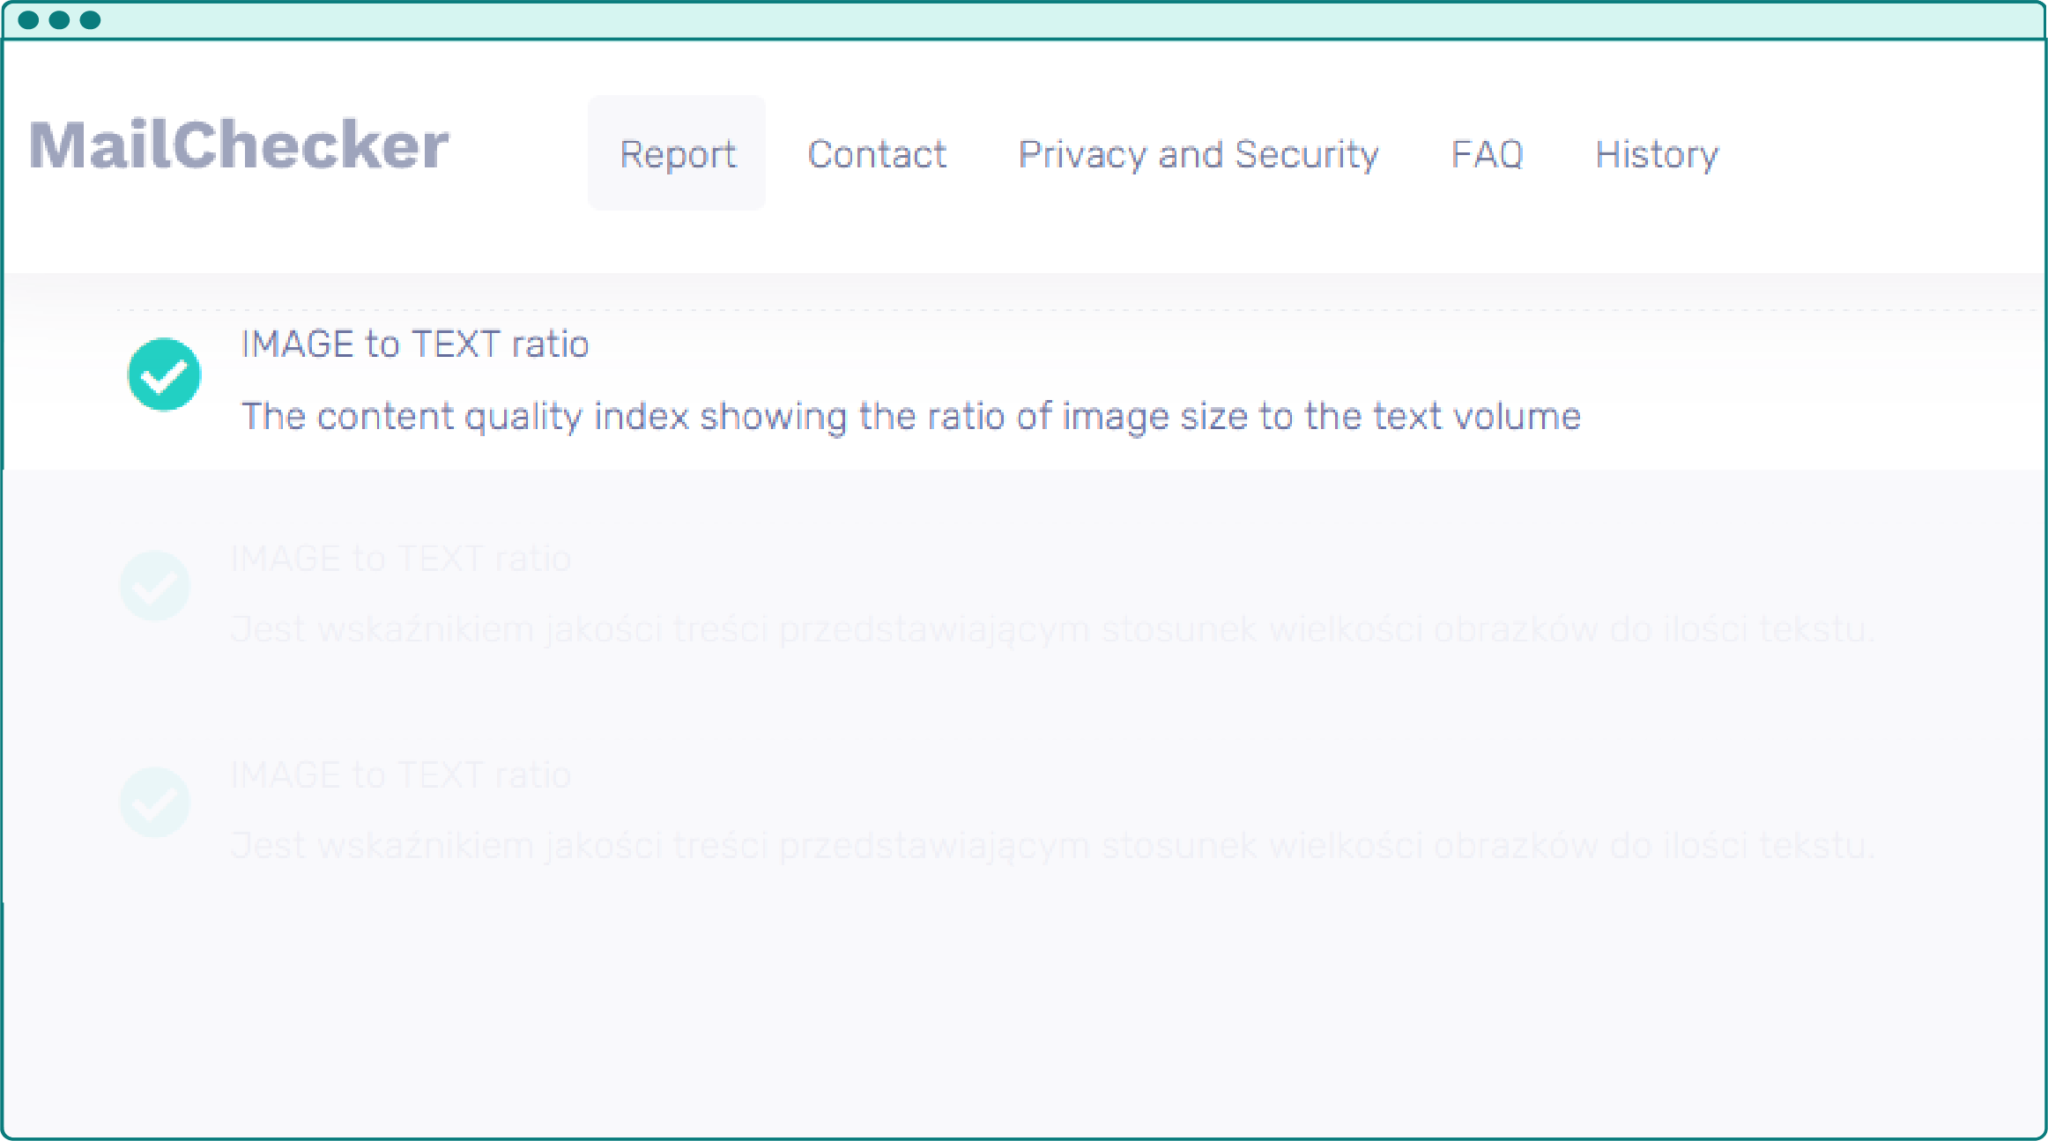
Task: Expand the IMAGE to TEXT ratio result details
Action: 415,344
